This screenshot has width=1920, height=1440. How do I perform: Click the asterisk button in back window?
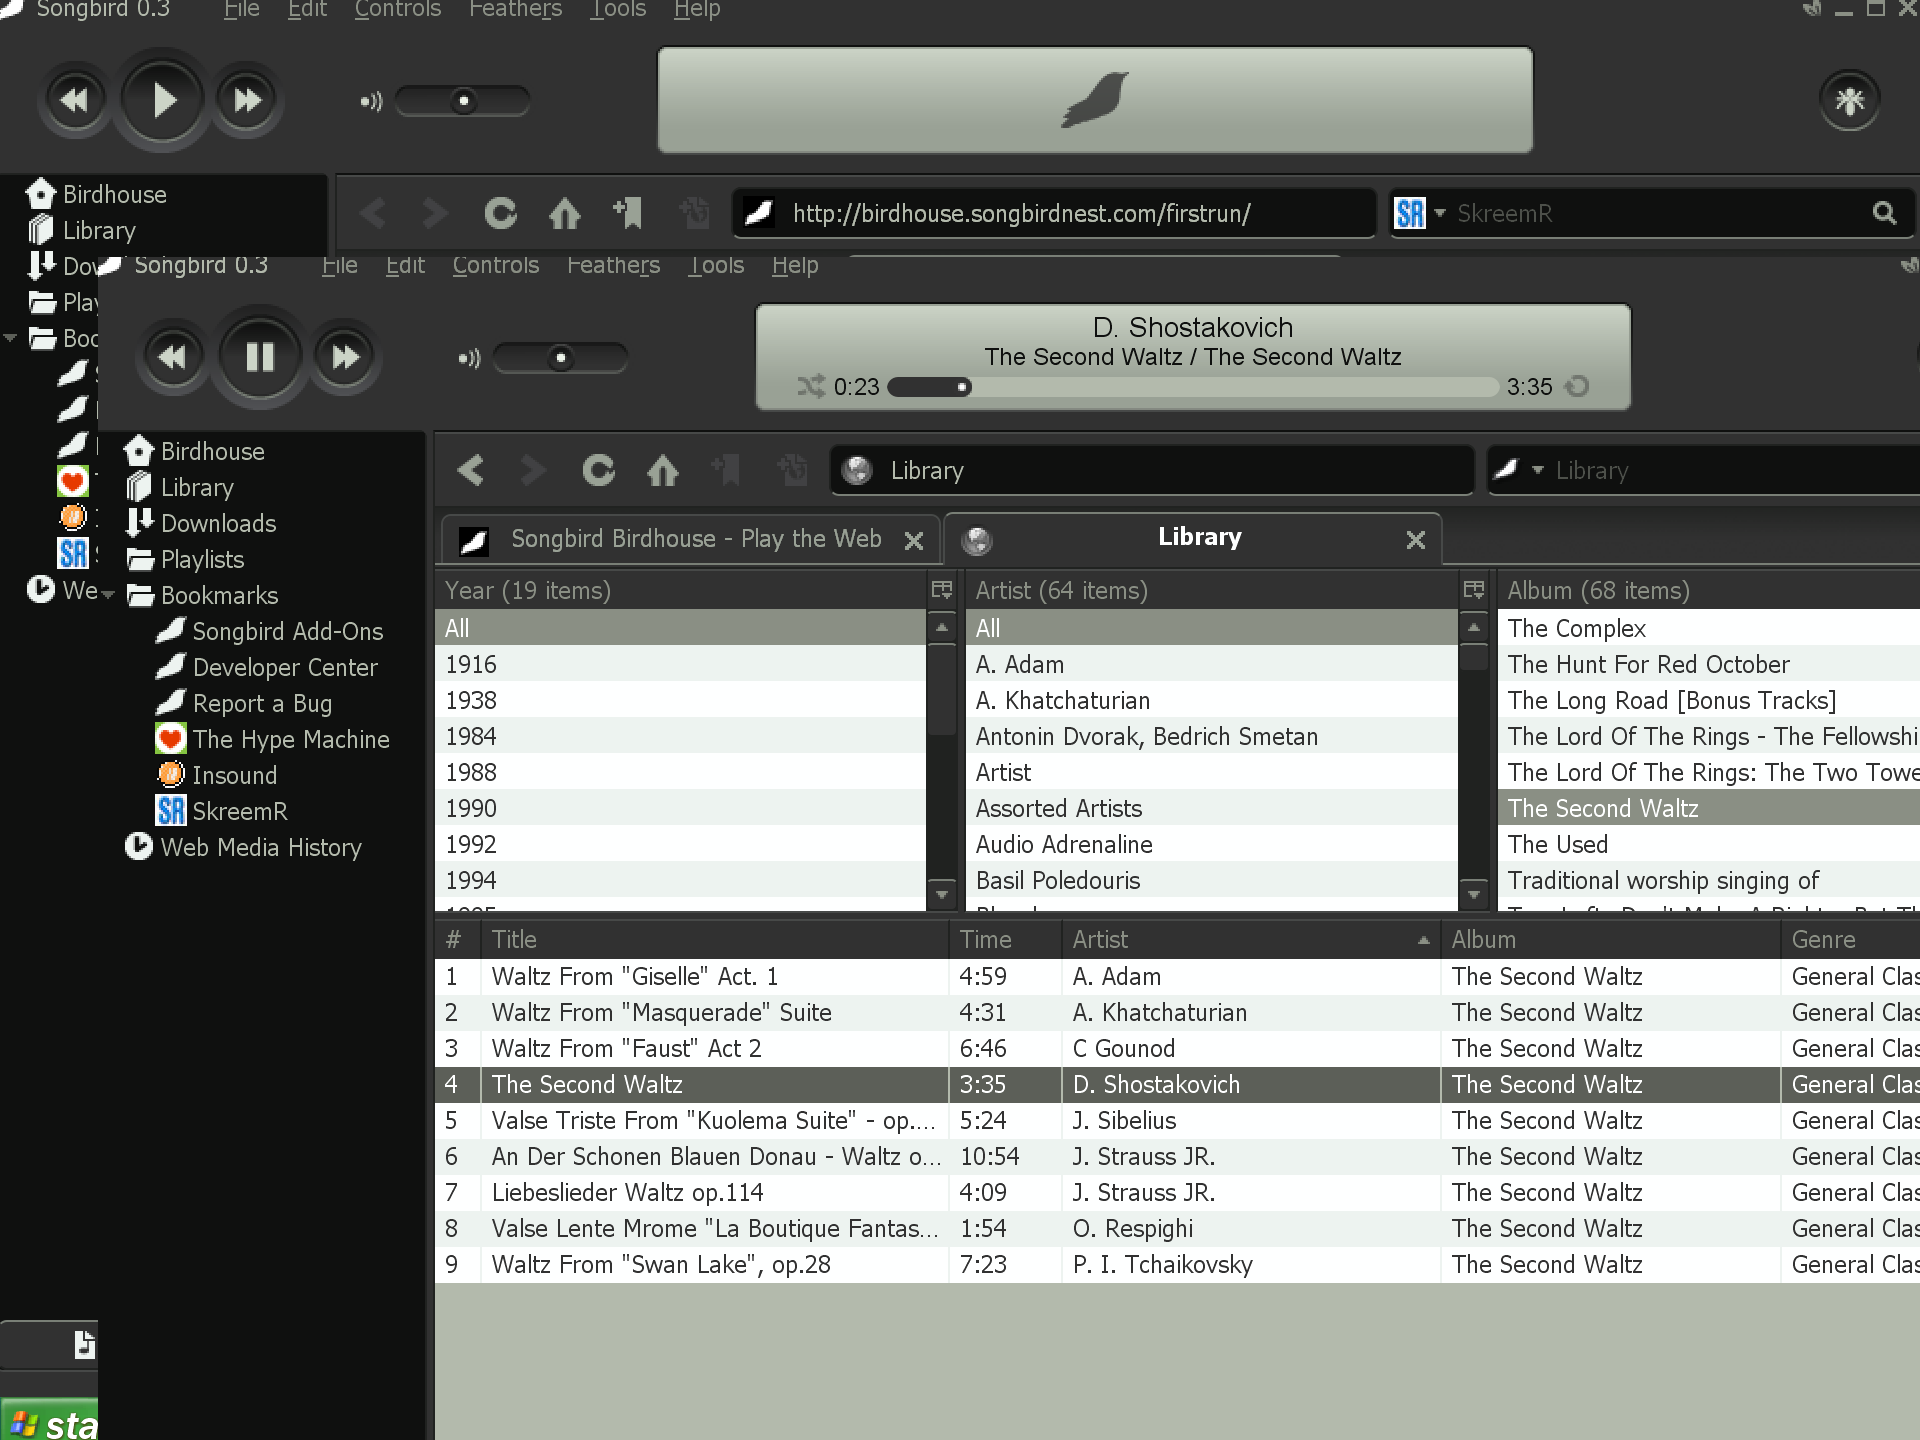coord(1850,100)
